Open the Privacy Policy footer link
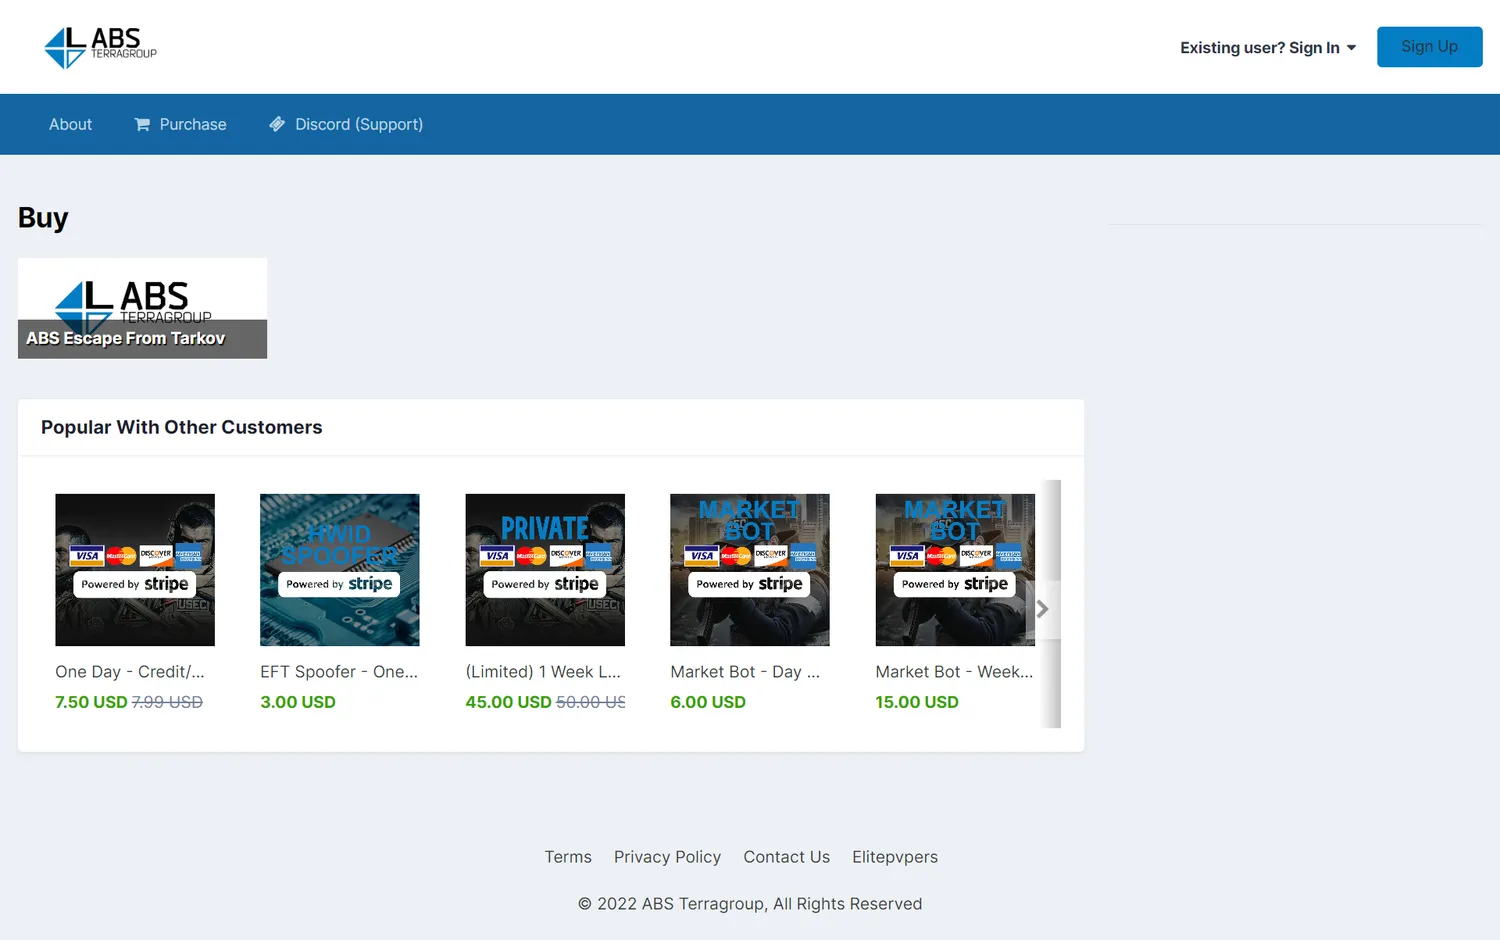Screen dimensions: 1500x940 667,857
